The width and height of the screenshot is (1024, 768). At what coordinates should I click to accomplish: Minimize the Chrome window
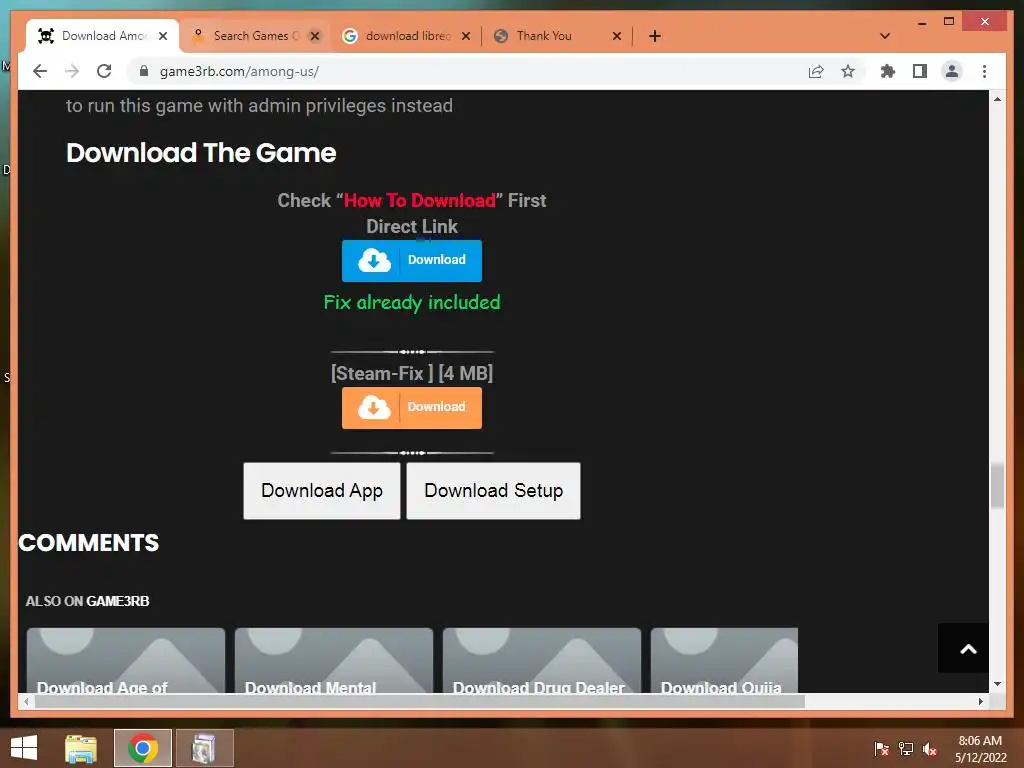tap(921, 23)
